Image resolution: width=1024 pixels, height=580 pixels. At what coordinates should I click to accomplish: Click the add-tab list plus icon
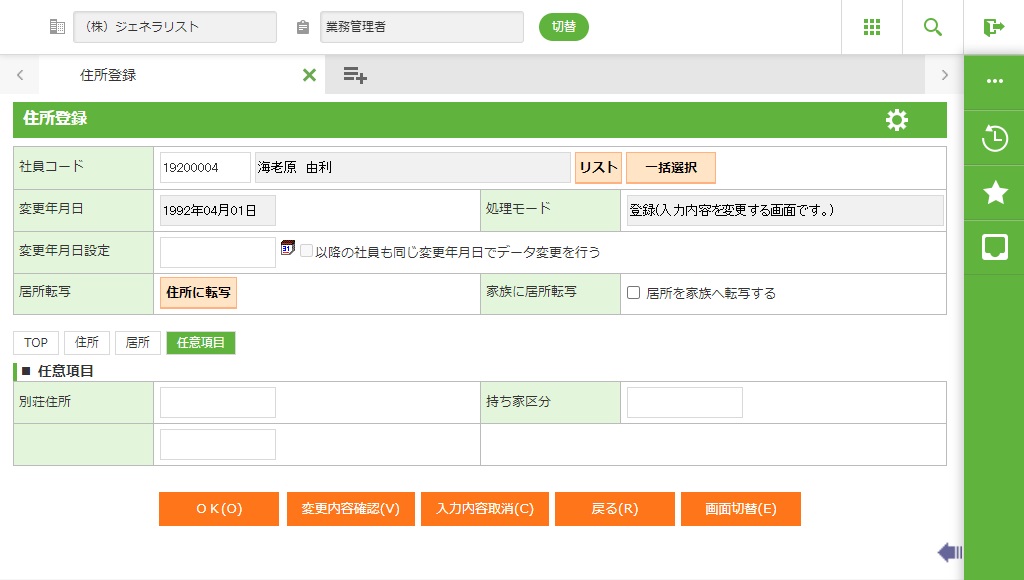[355, 75]
